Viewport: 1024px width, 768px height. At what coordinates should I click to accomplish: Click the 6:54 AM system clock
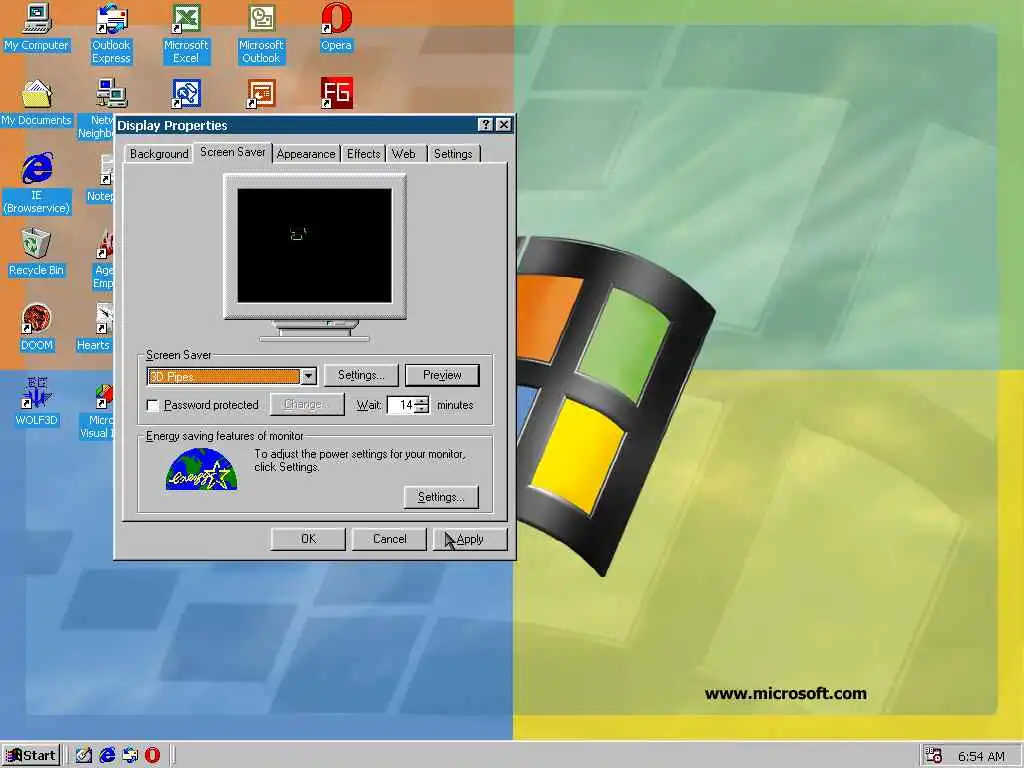(x=981, y=756)
